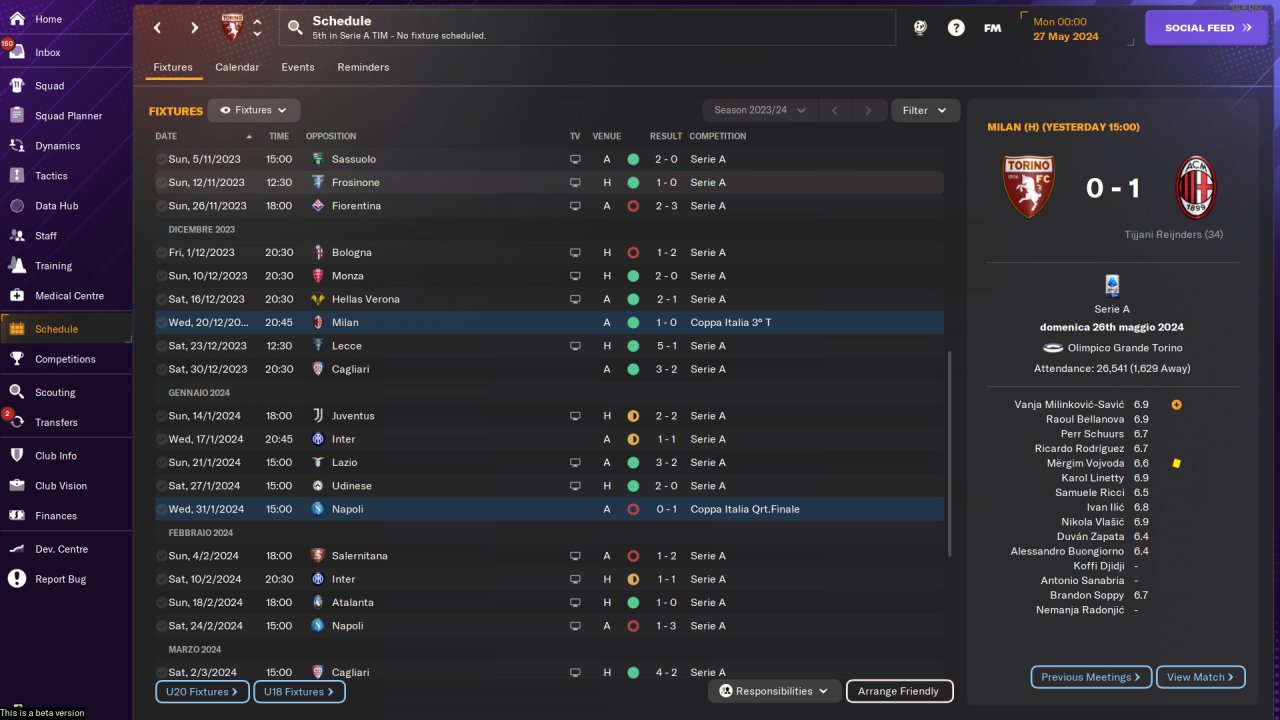Open the FM menu icon

click(992, 28)
